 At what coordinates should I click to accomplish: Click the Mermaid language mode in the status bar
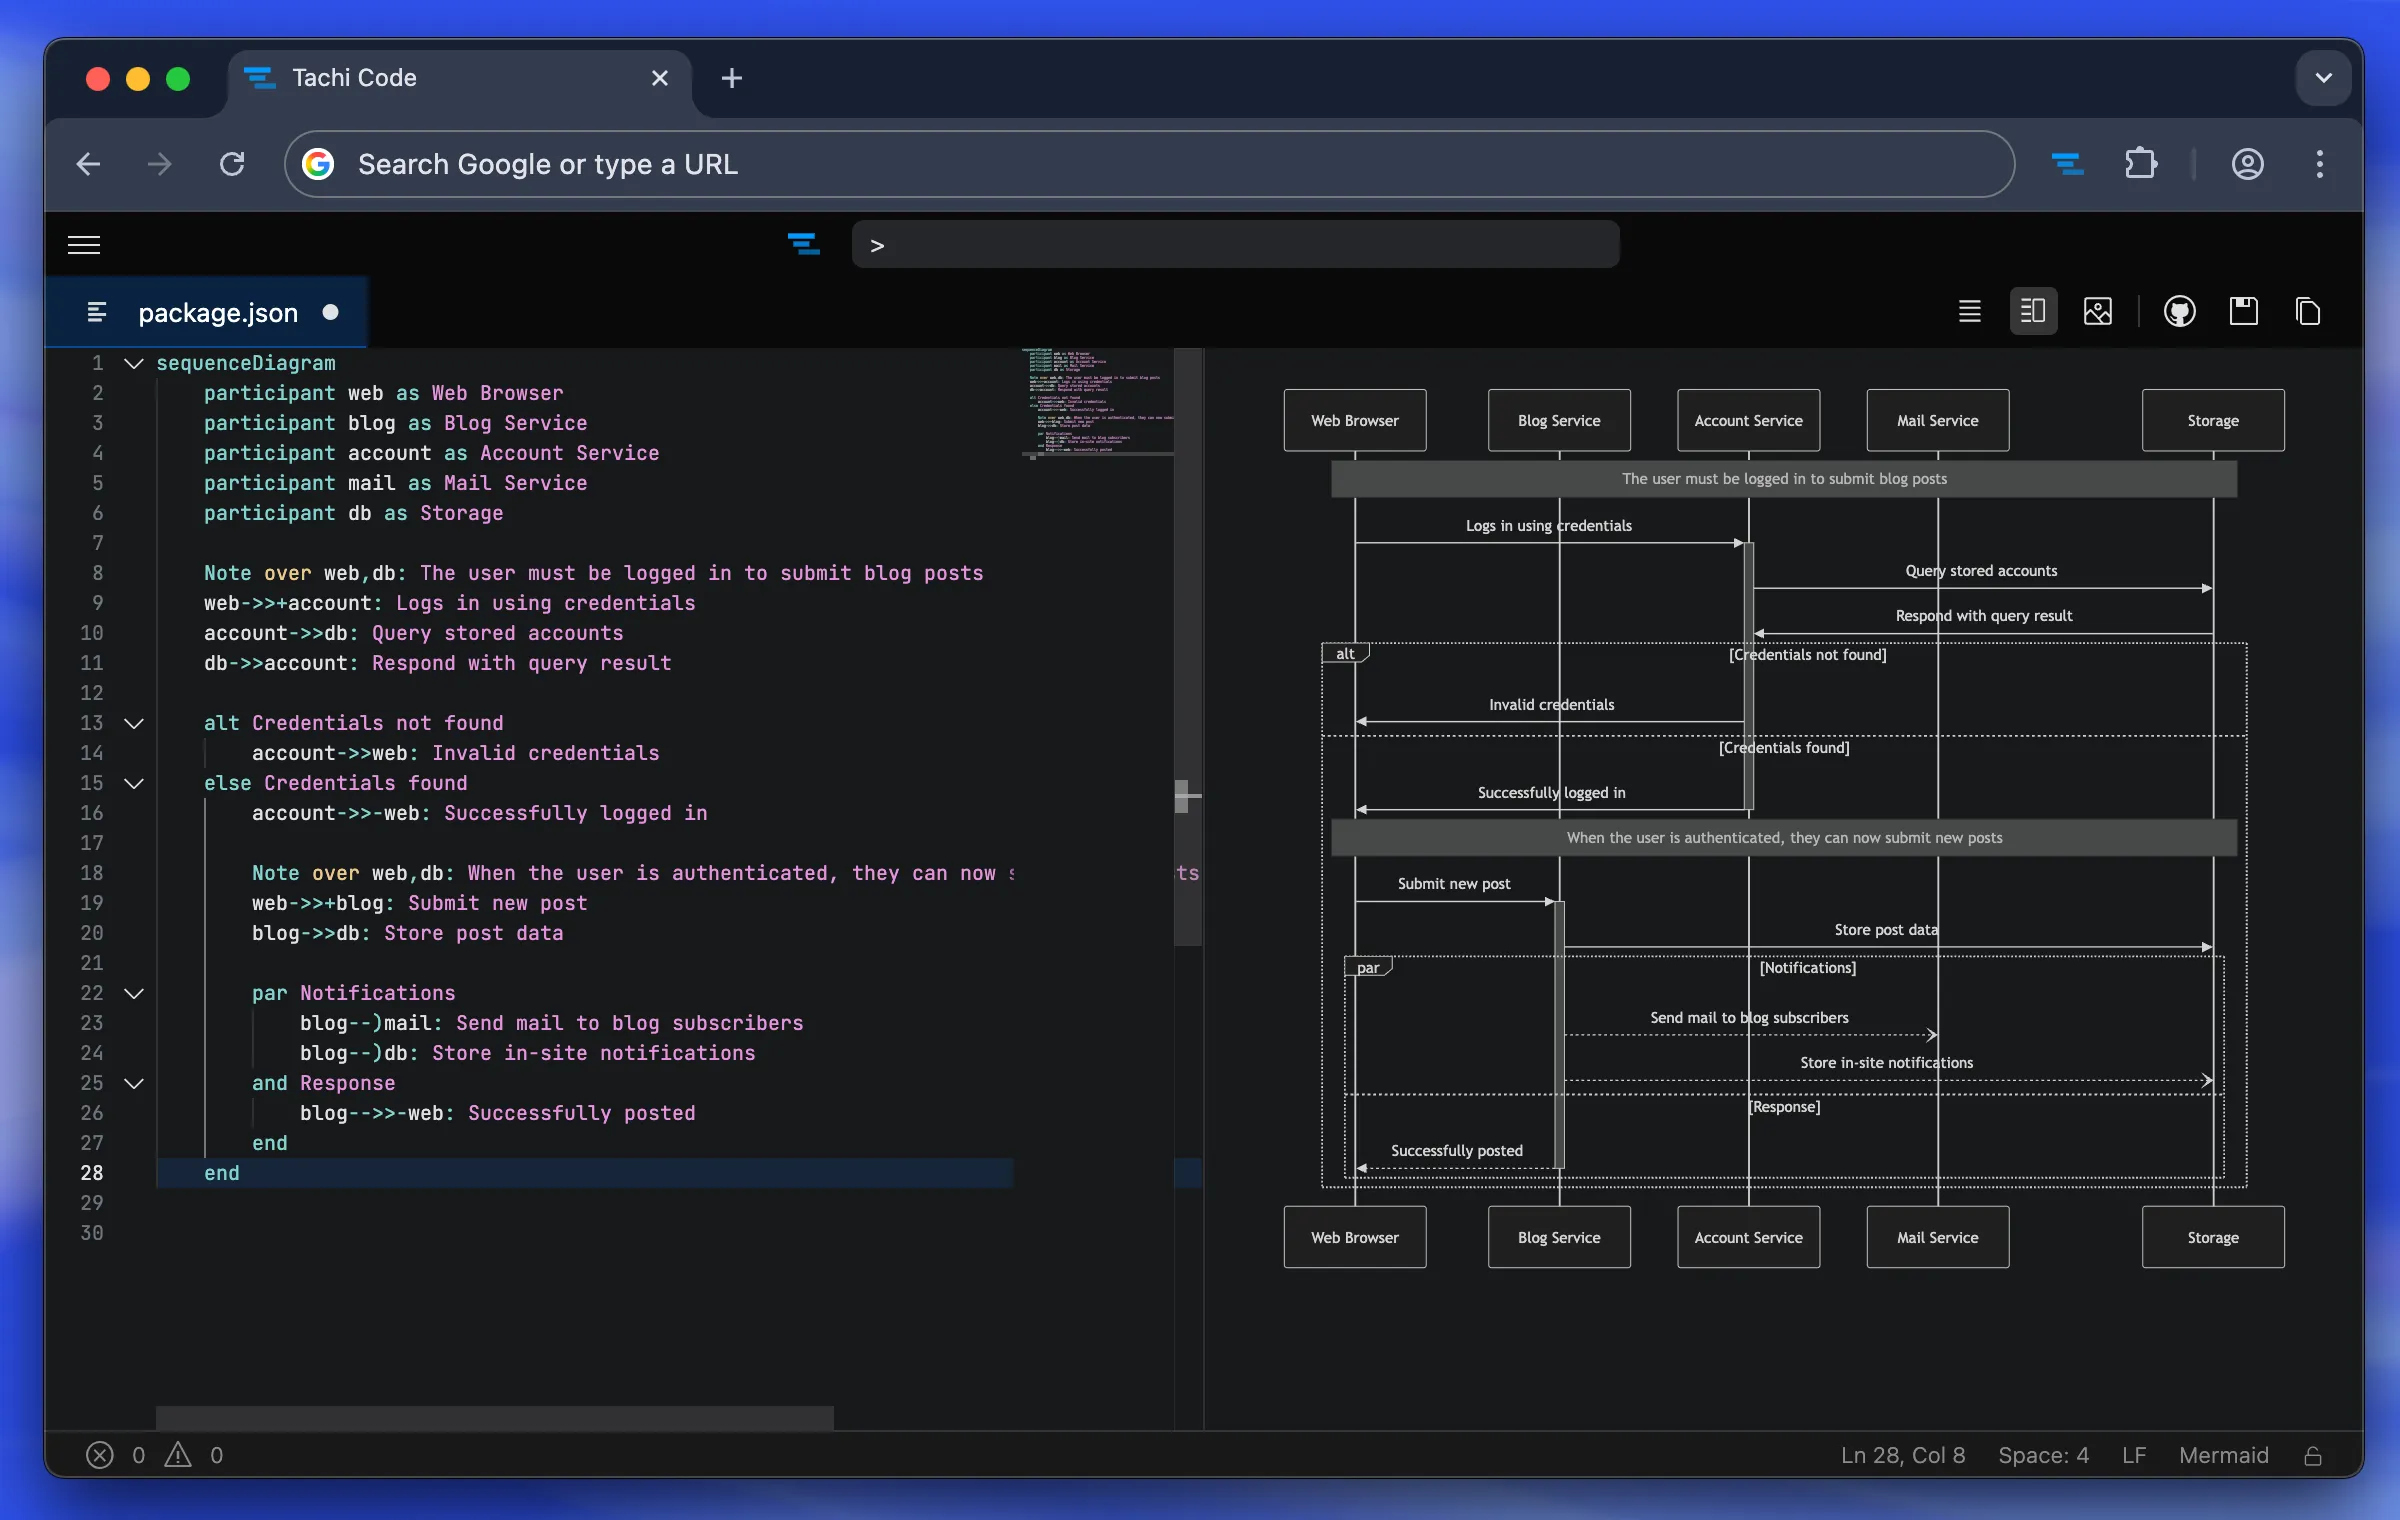pos(2223,1456)
